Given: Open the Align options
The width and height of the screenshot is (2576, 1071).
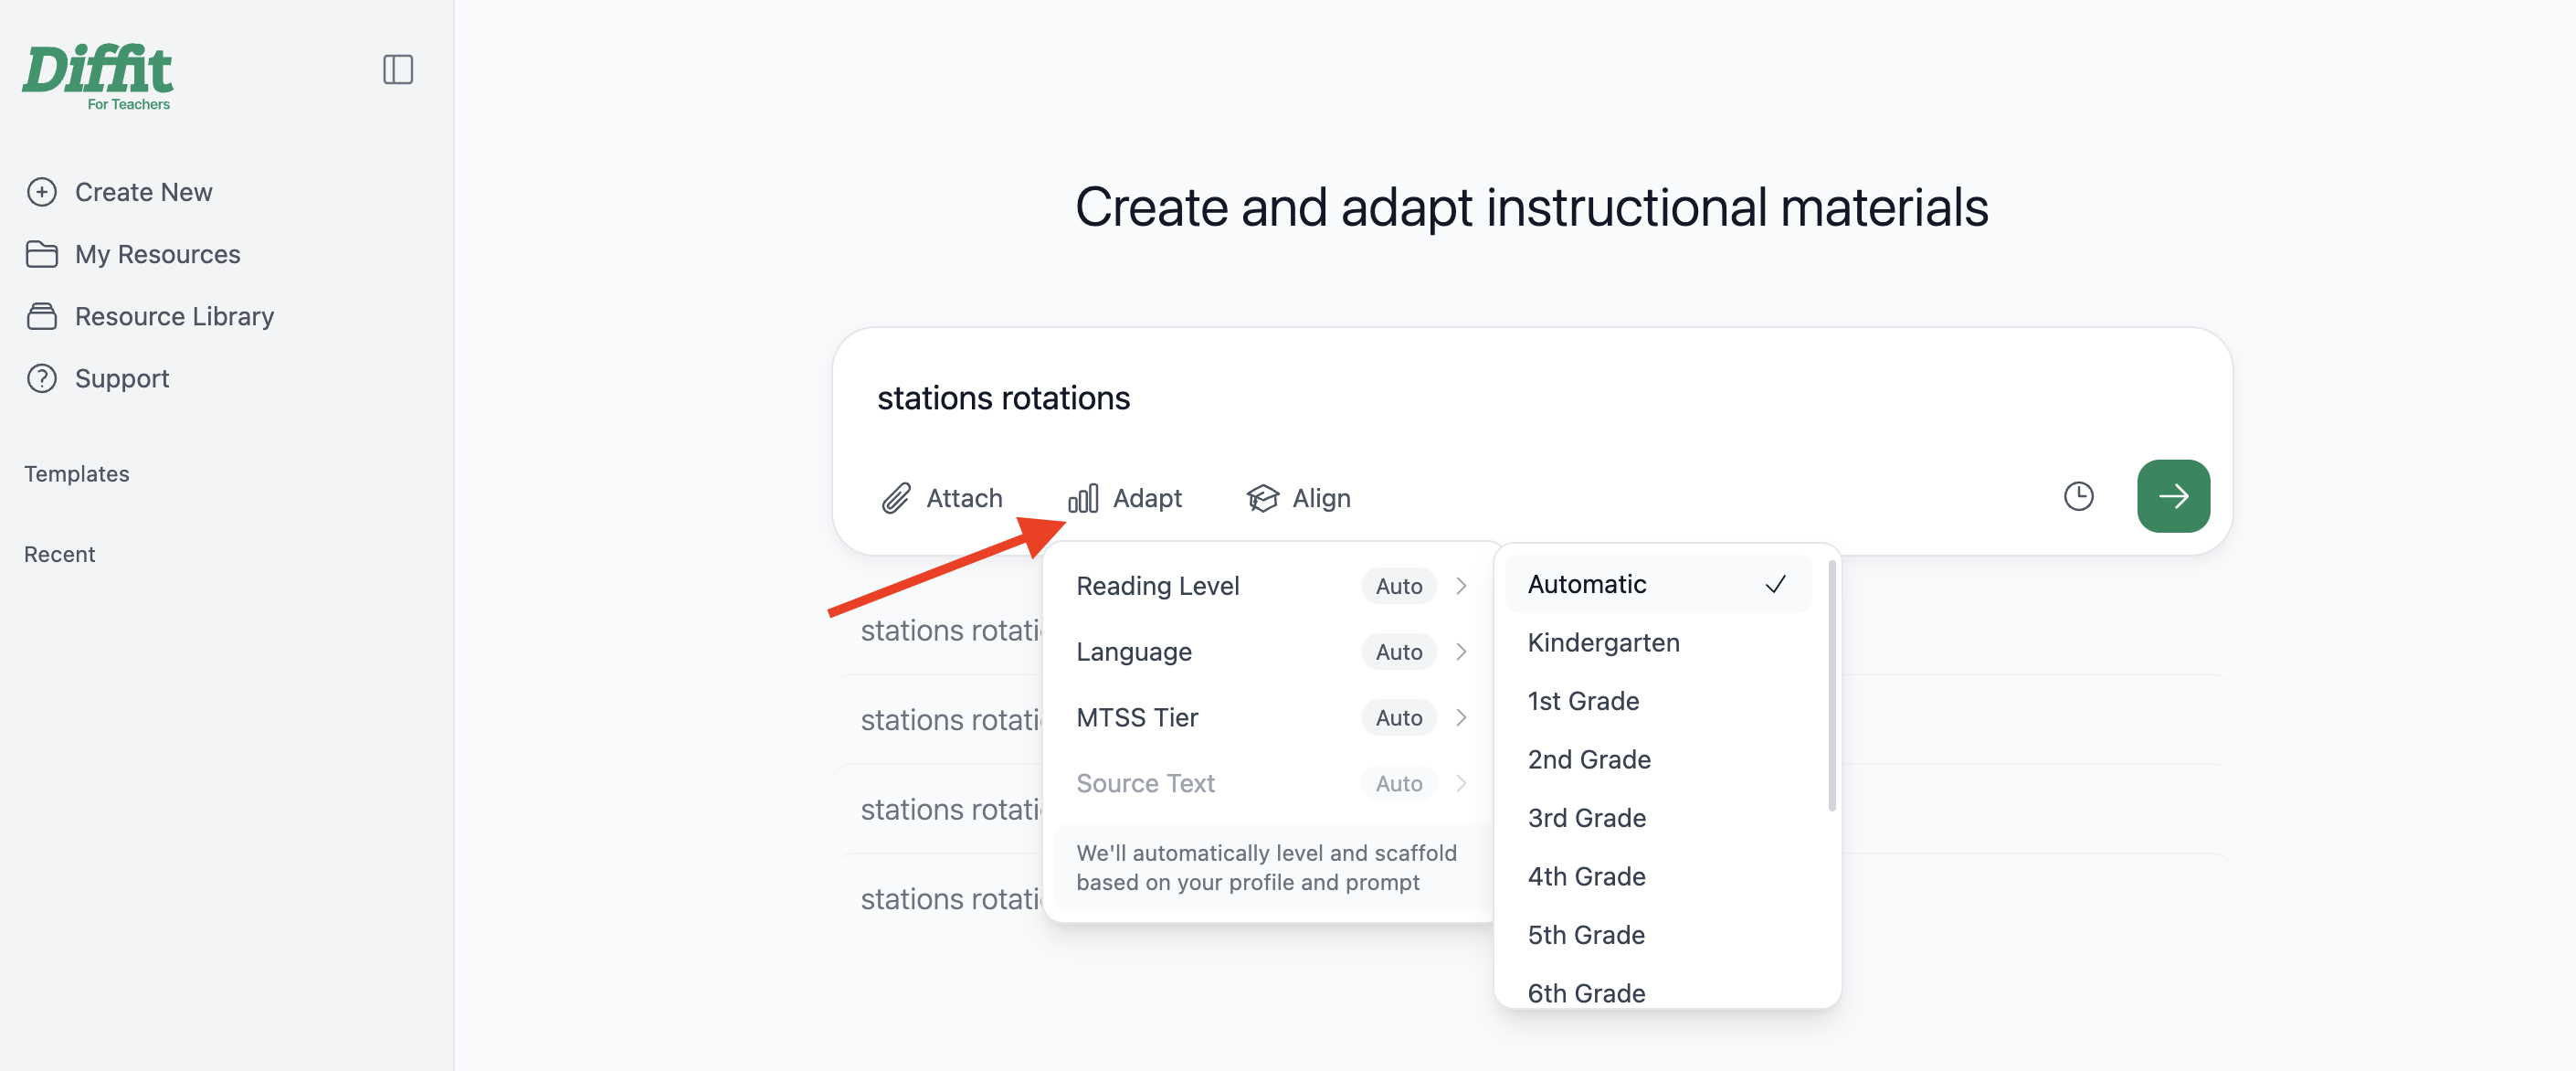Looking at the screenshot, I should pos(1298,498).
